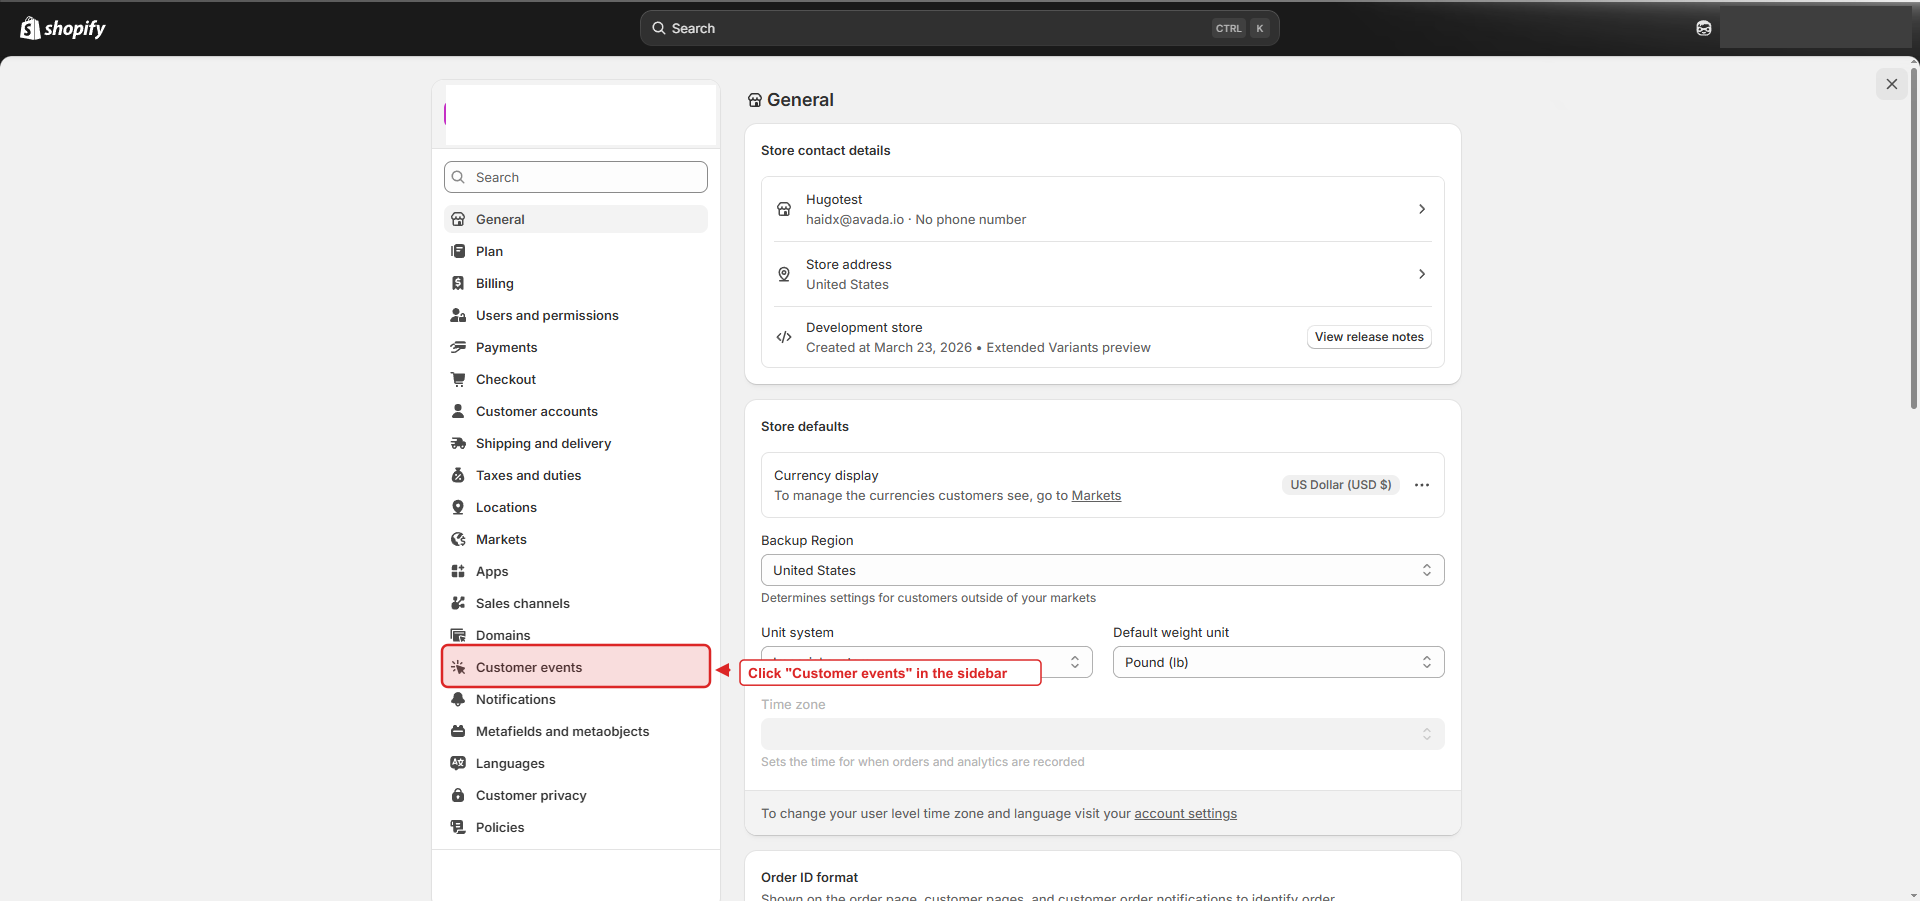Screen dimensions: 1920x901
Task: Click the Shipping and delivery truck icon
Action: point(458,443)
